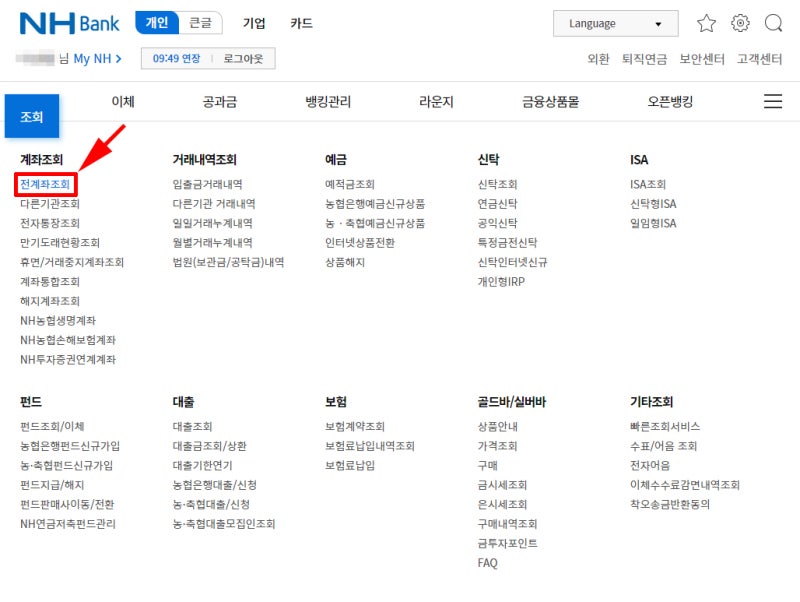The image size is (800, 602).
Task: Select the 금융상품몰 main menu item
Action: pyautogui.click(x=550, y=102)
